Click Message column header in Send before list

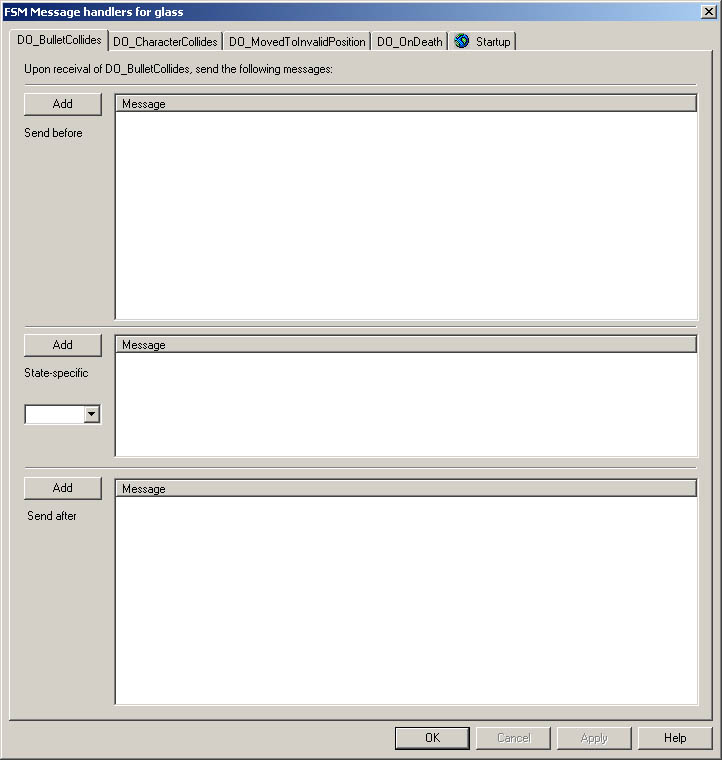[406, 104]
